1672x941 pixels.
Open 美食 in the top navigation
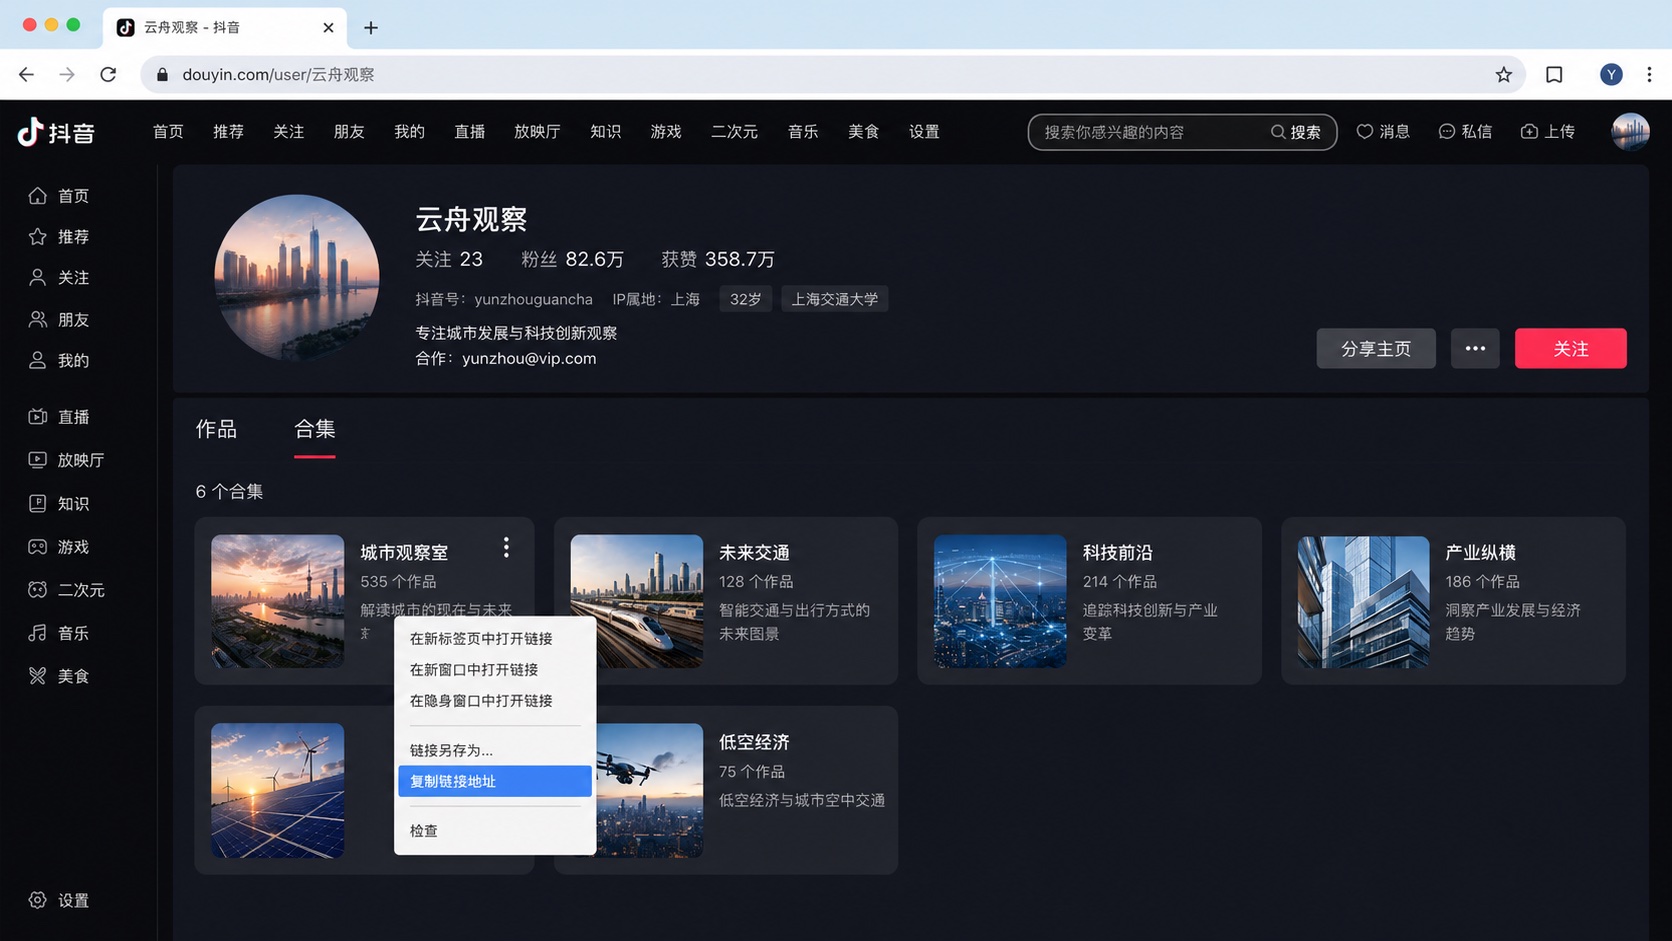point(863,131)
